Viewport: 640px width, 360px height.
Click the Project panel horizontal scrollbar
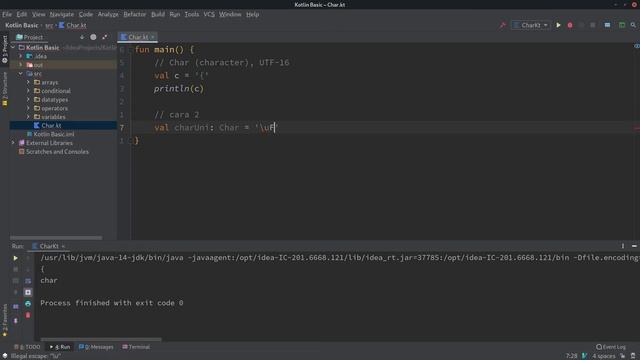pyautogui.click(x=56, y=238)
